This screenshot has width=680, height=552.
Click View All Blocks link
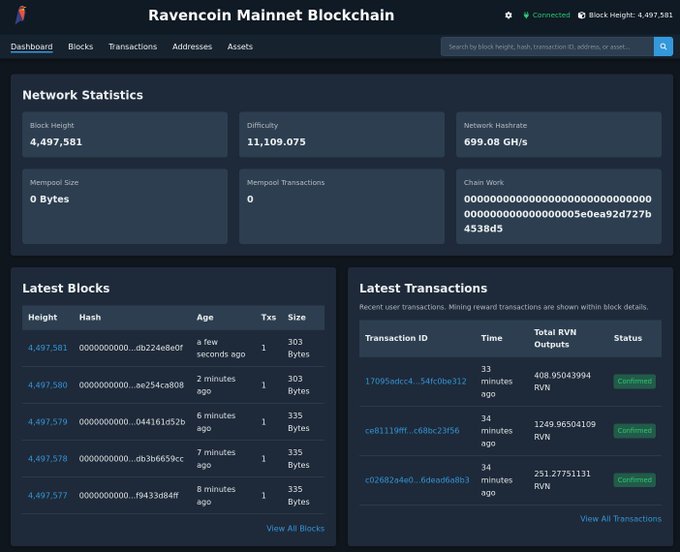click(x=295, y=529)
